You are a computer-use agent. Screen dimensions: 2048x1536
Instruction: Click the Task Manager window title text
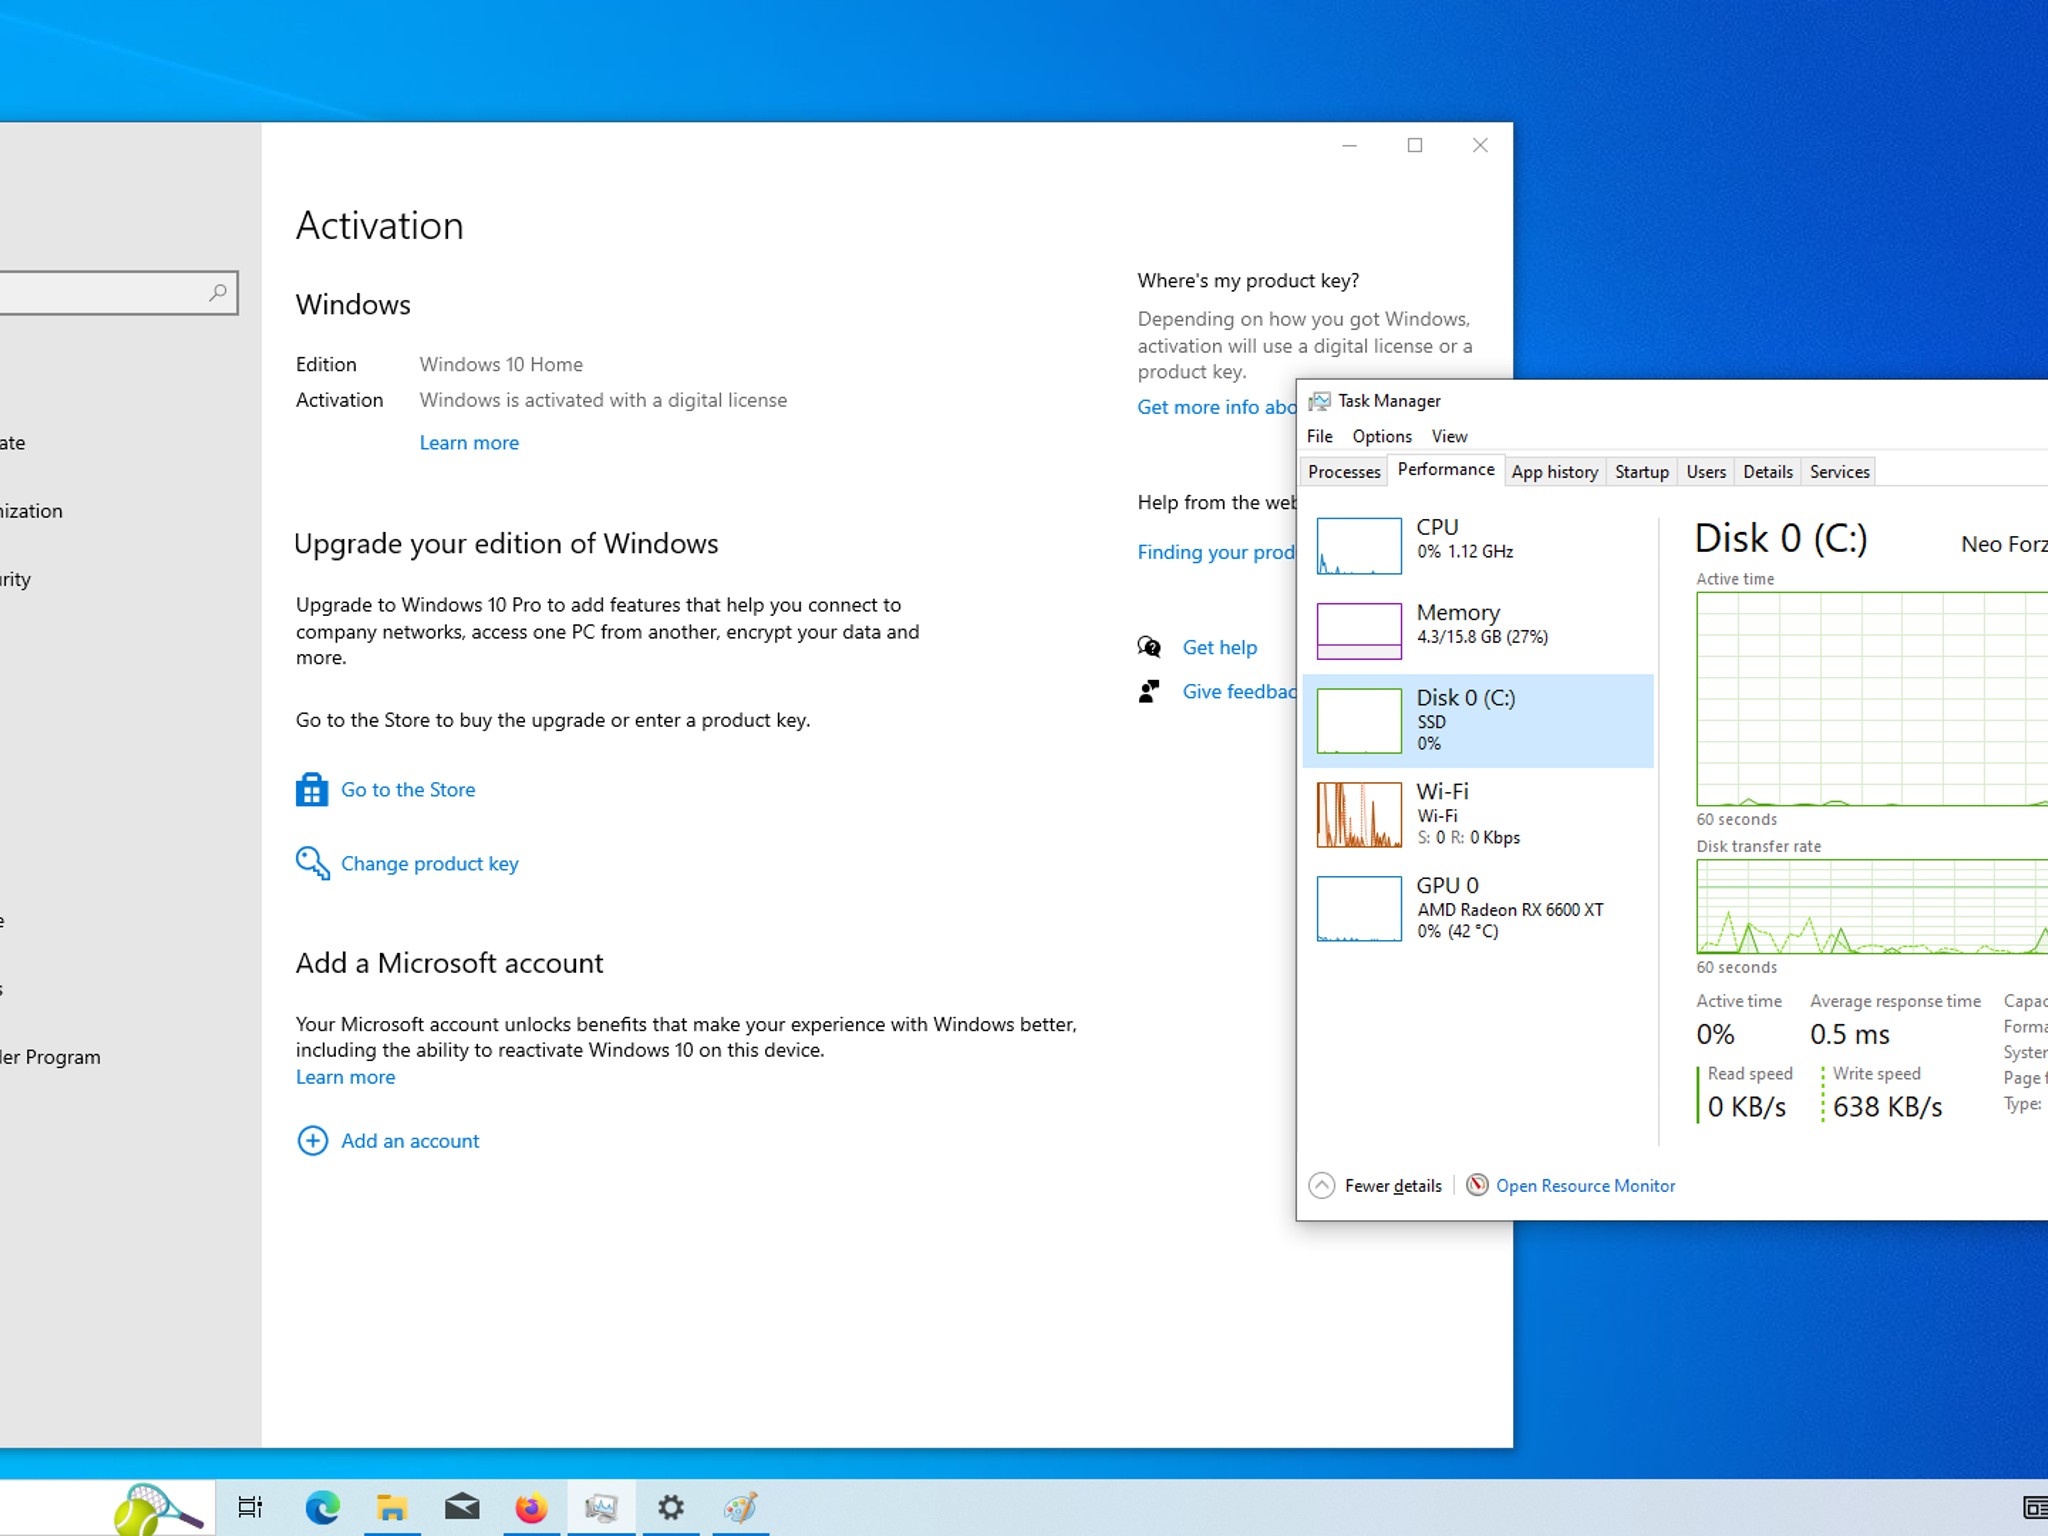pyautogui.click(x=1390, y=401)
